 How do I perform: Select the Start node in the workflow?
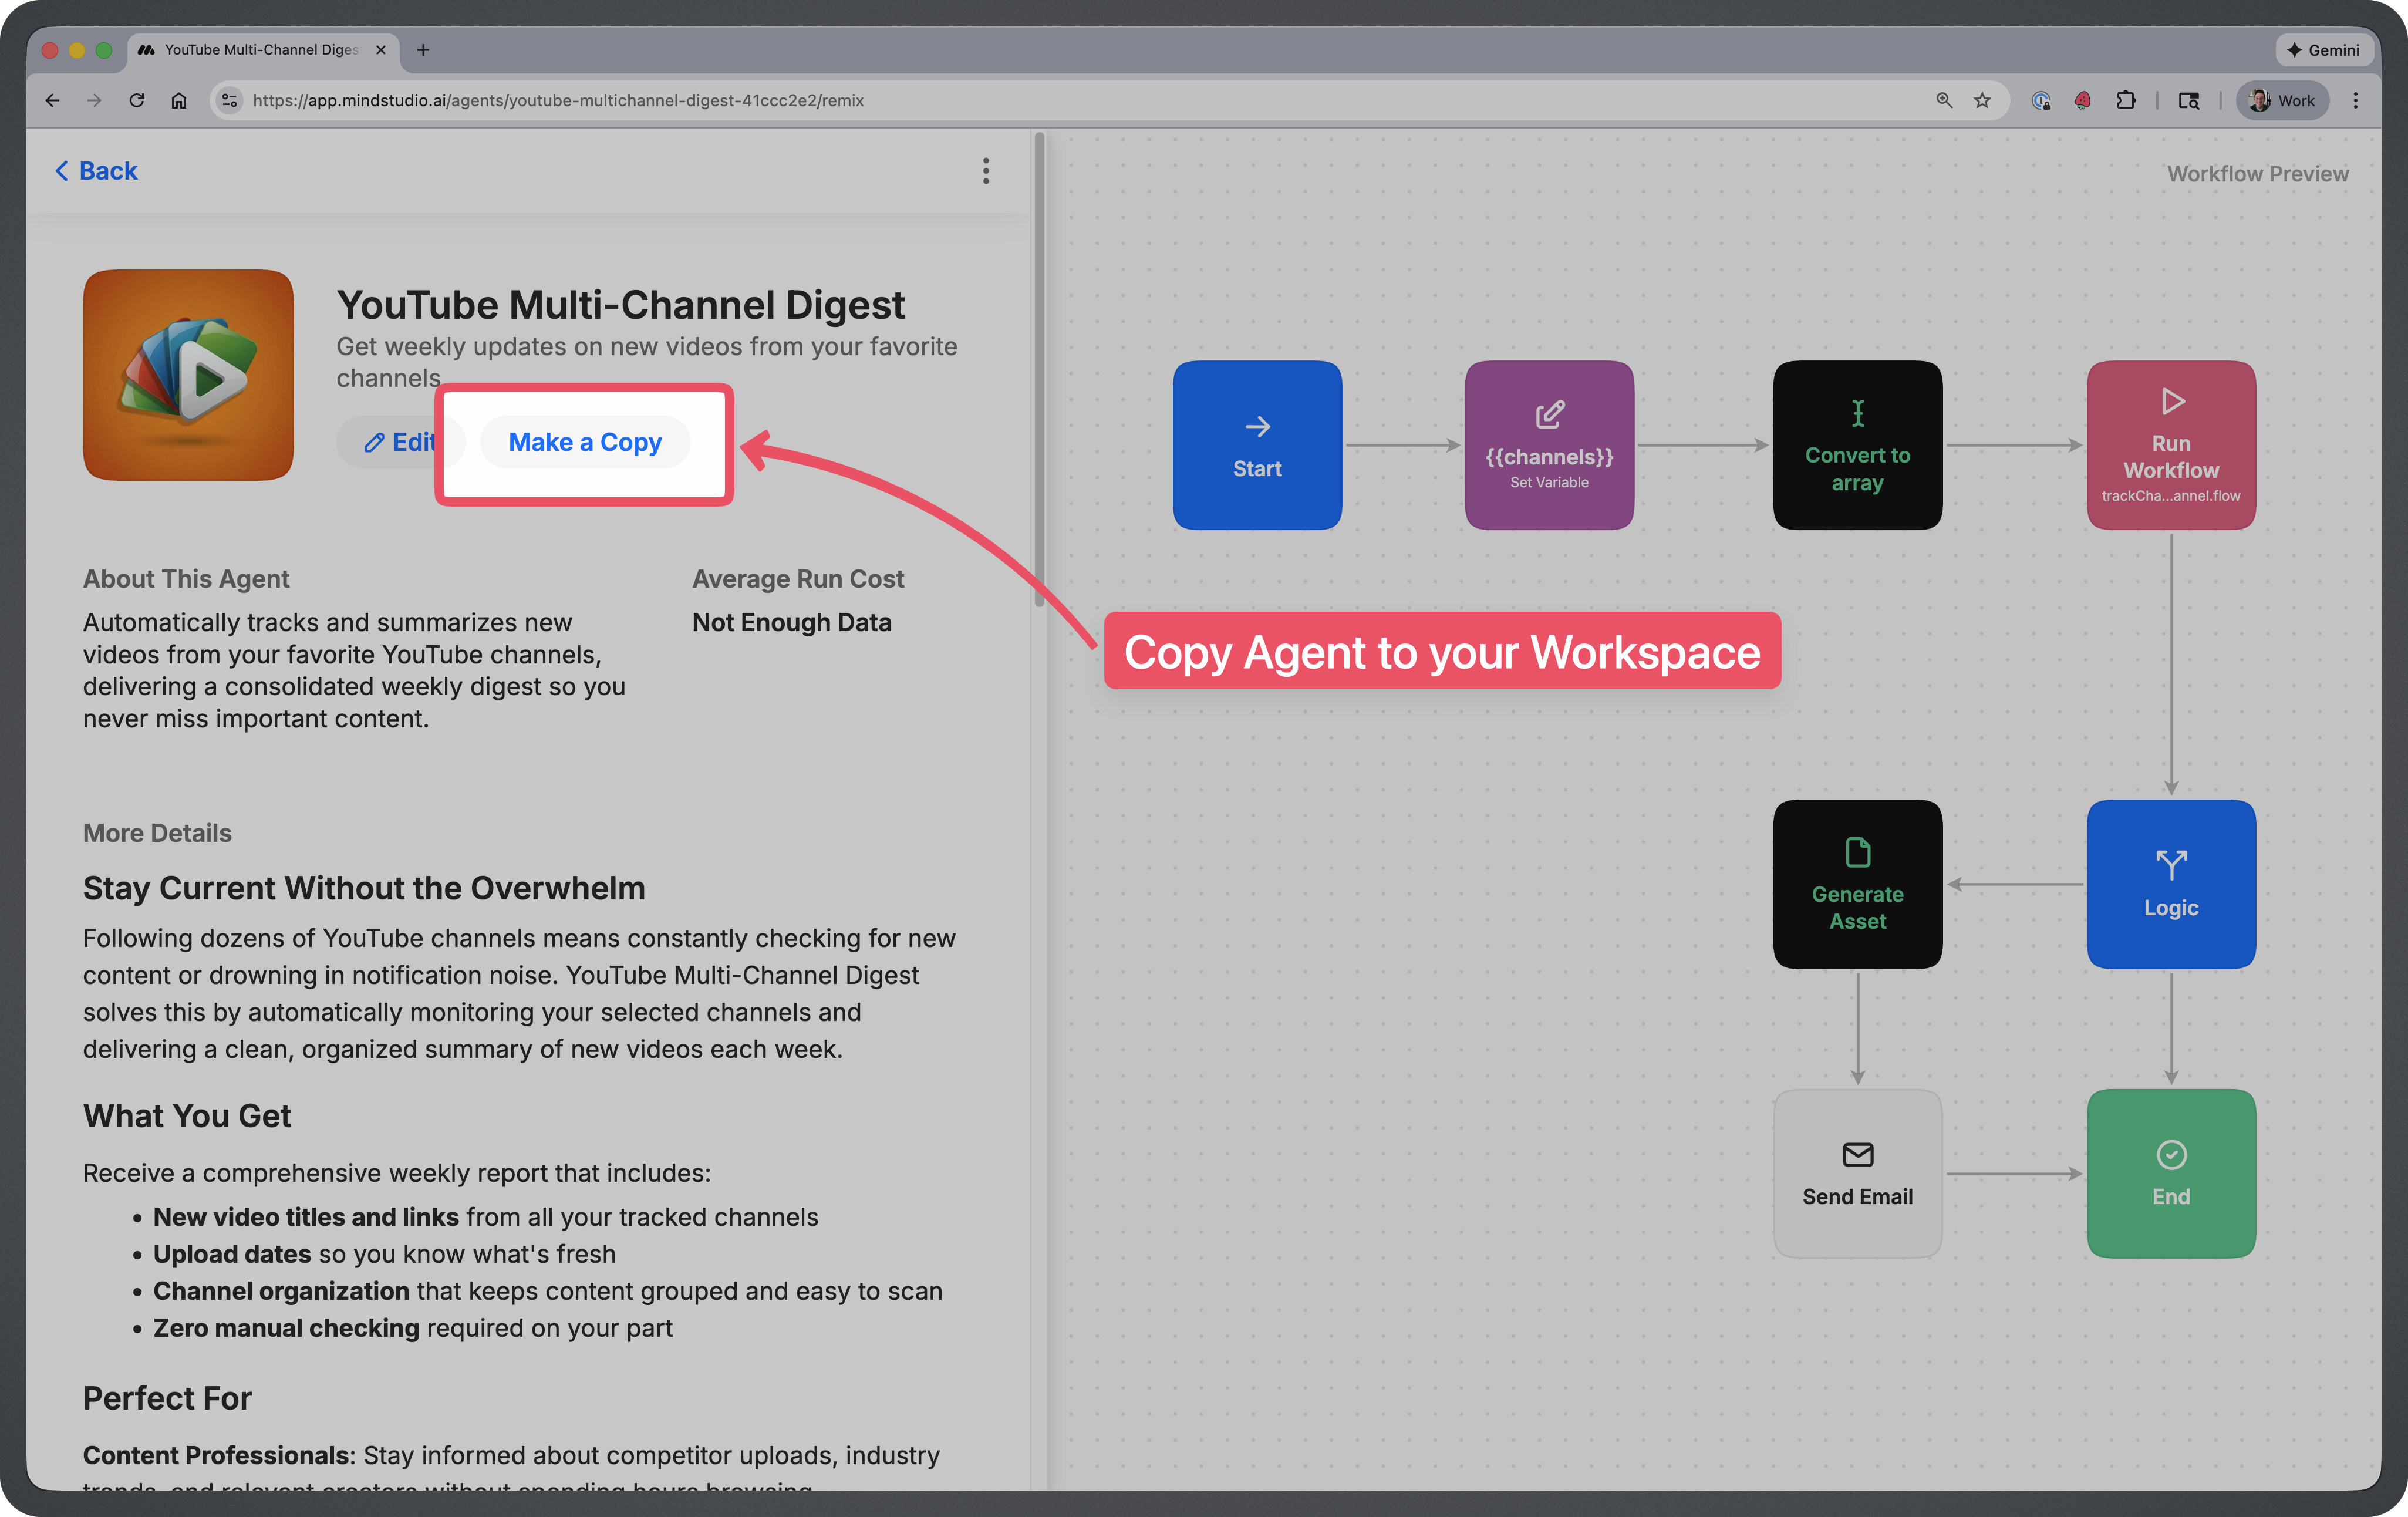point(1257,444)
